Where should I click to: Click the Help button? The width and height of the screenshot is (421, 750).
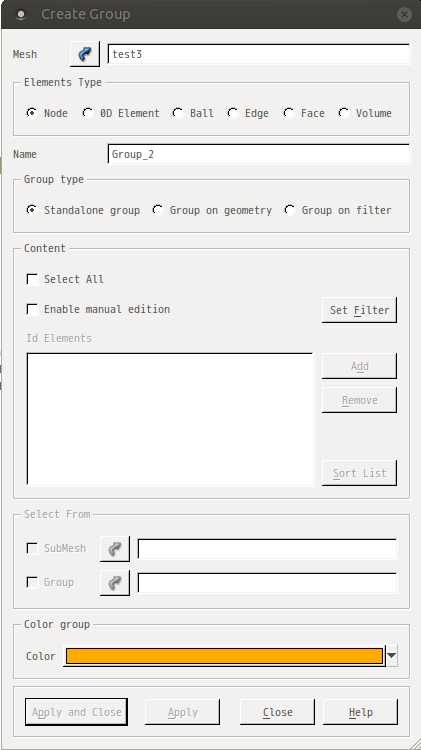[360, 712]
